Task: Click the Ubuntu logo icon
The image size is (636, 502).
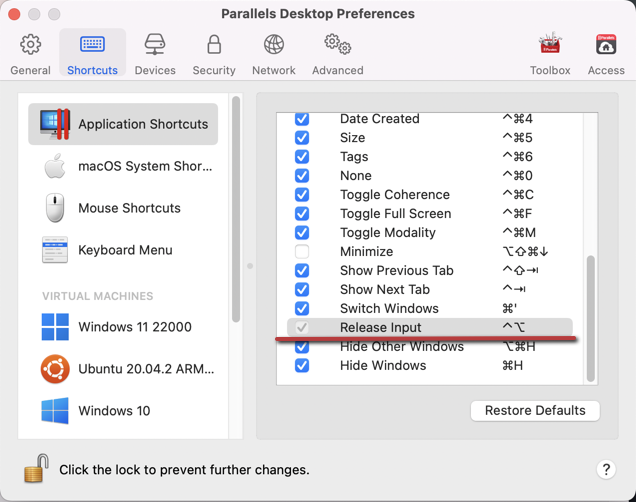Action: (x=55, y=369)
